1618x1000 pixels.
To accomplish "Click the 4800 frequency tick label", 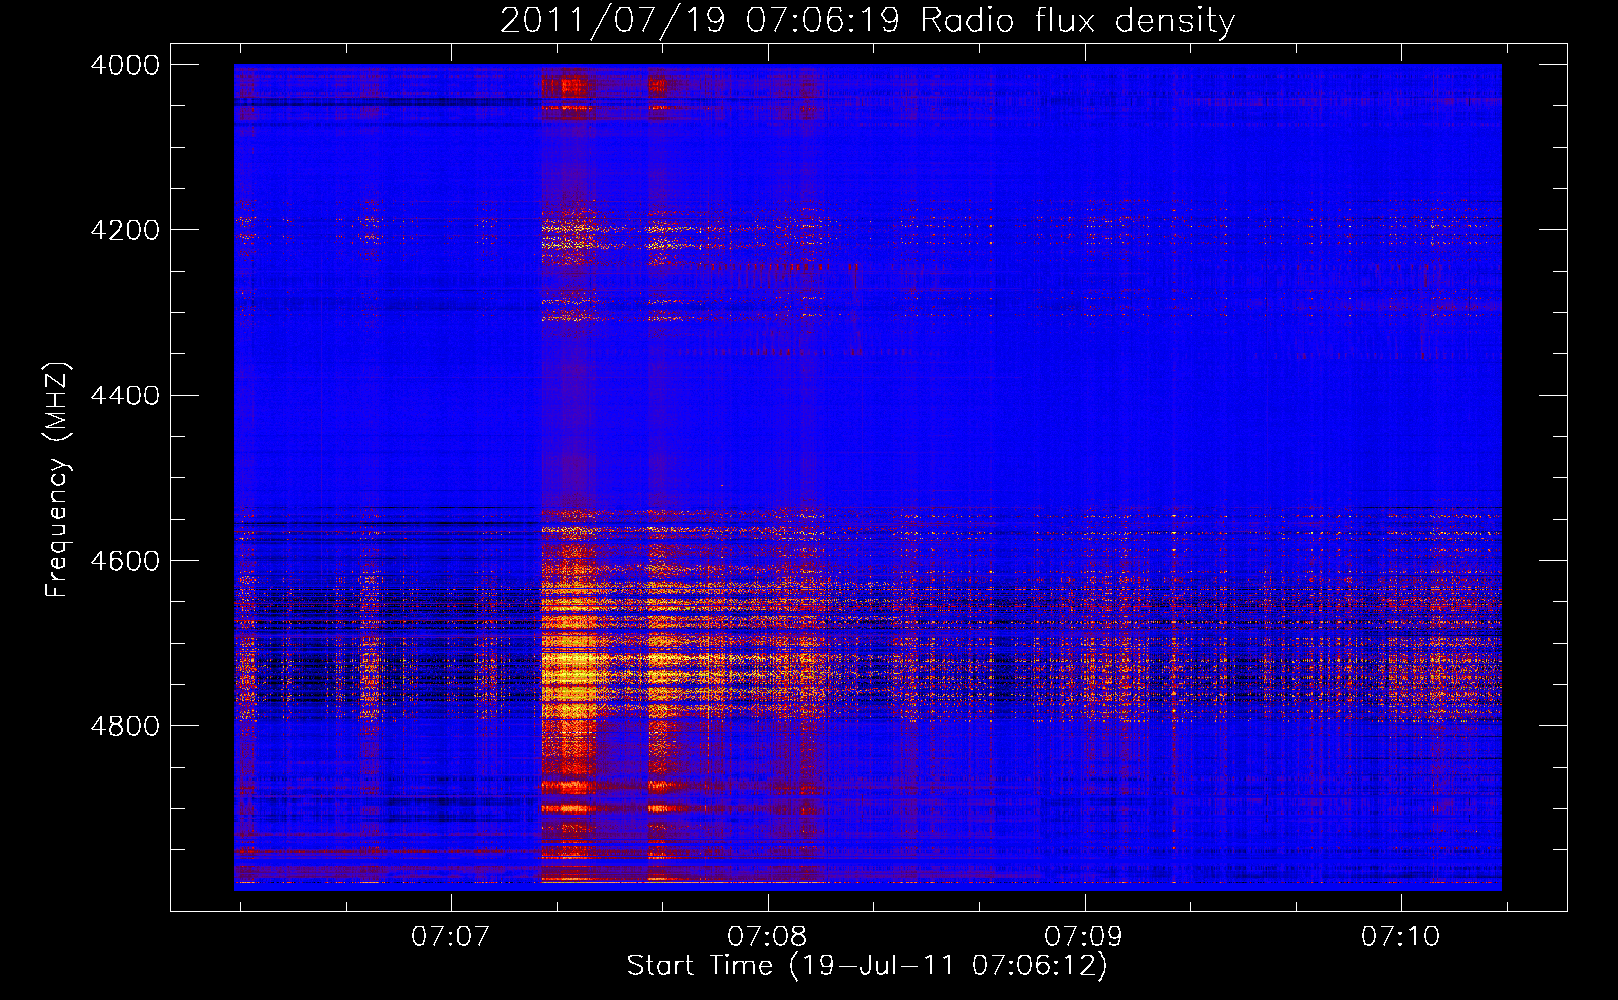I will tap(125, 726).
